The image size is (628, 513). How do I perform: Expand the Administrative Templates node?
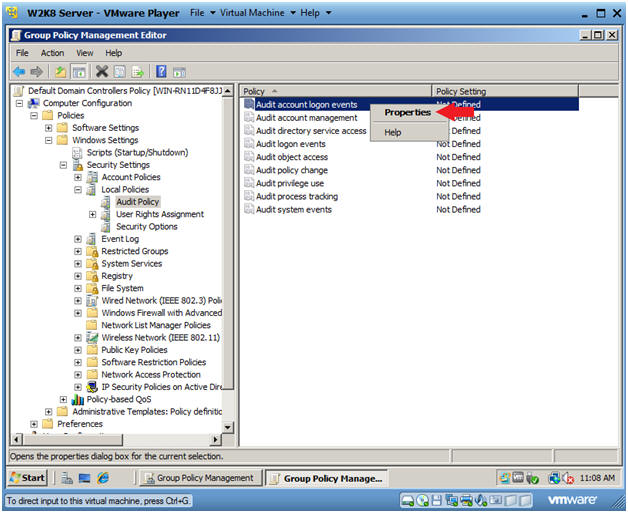coord(48,412)
